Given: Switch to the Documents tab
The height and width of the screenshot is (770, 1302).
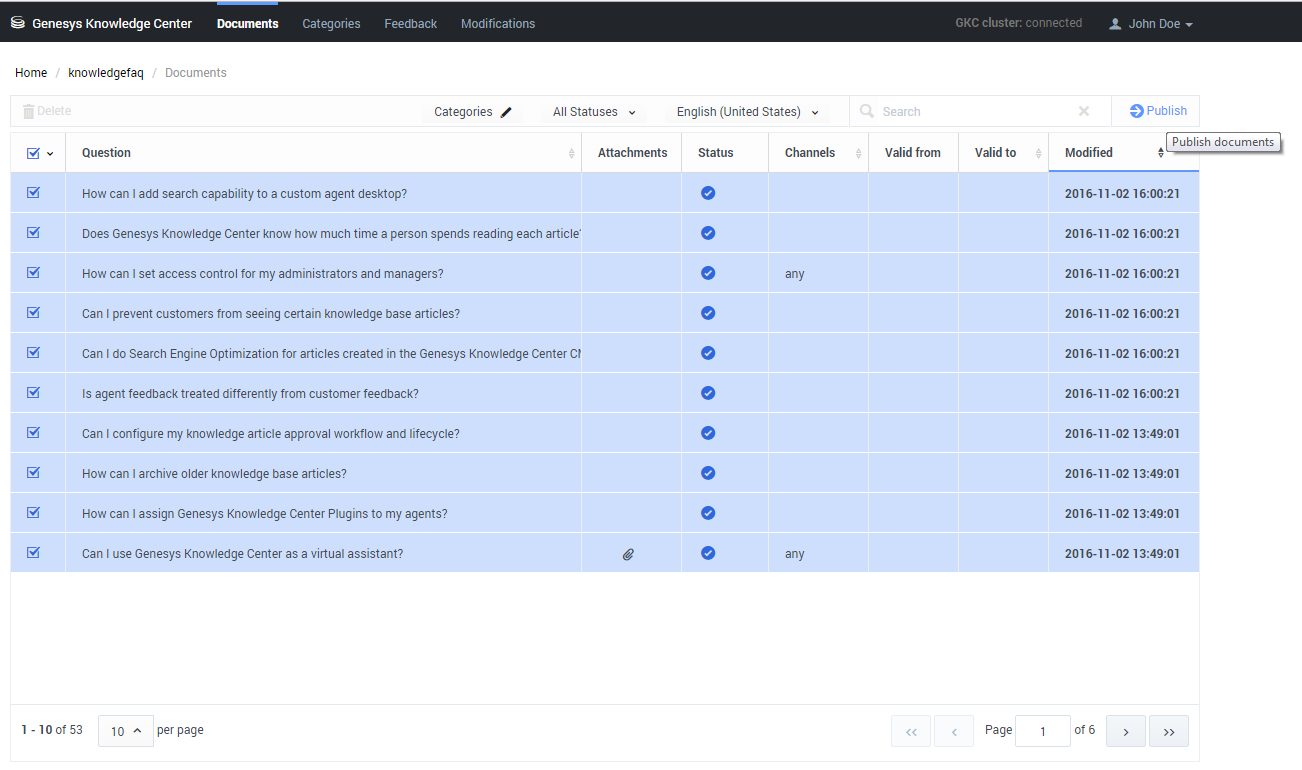Looking at the screenshot, I should click(x=247, y=23).
